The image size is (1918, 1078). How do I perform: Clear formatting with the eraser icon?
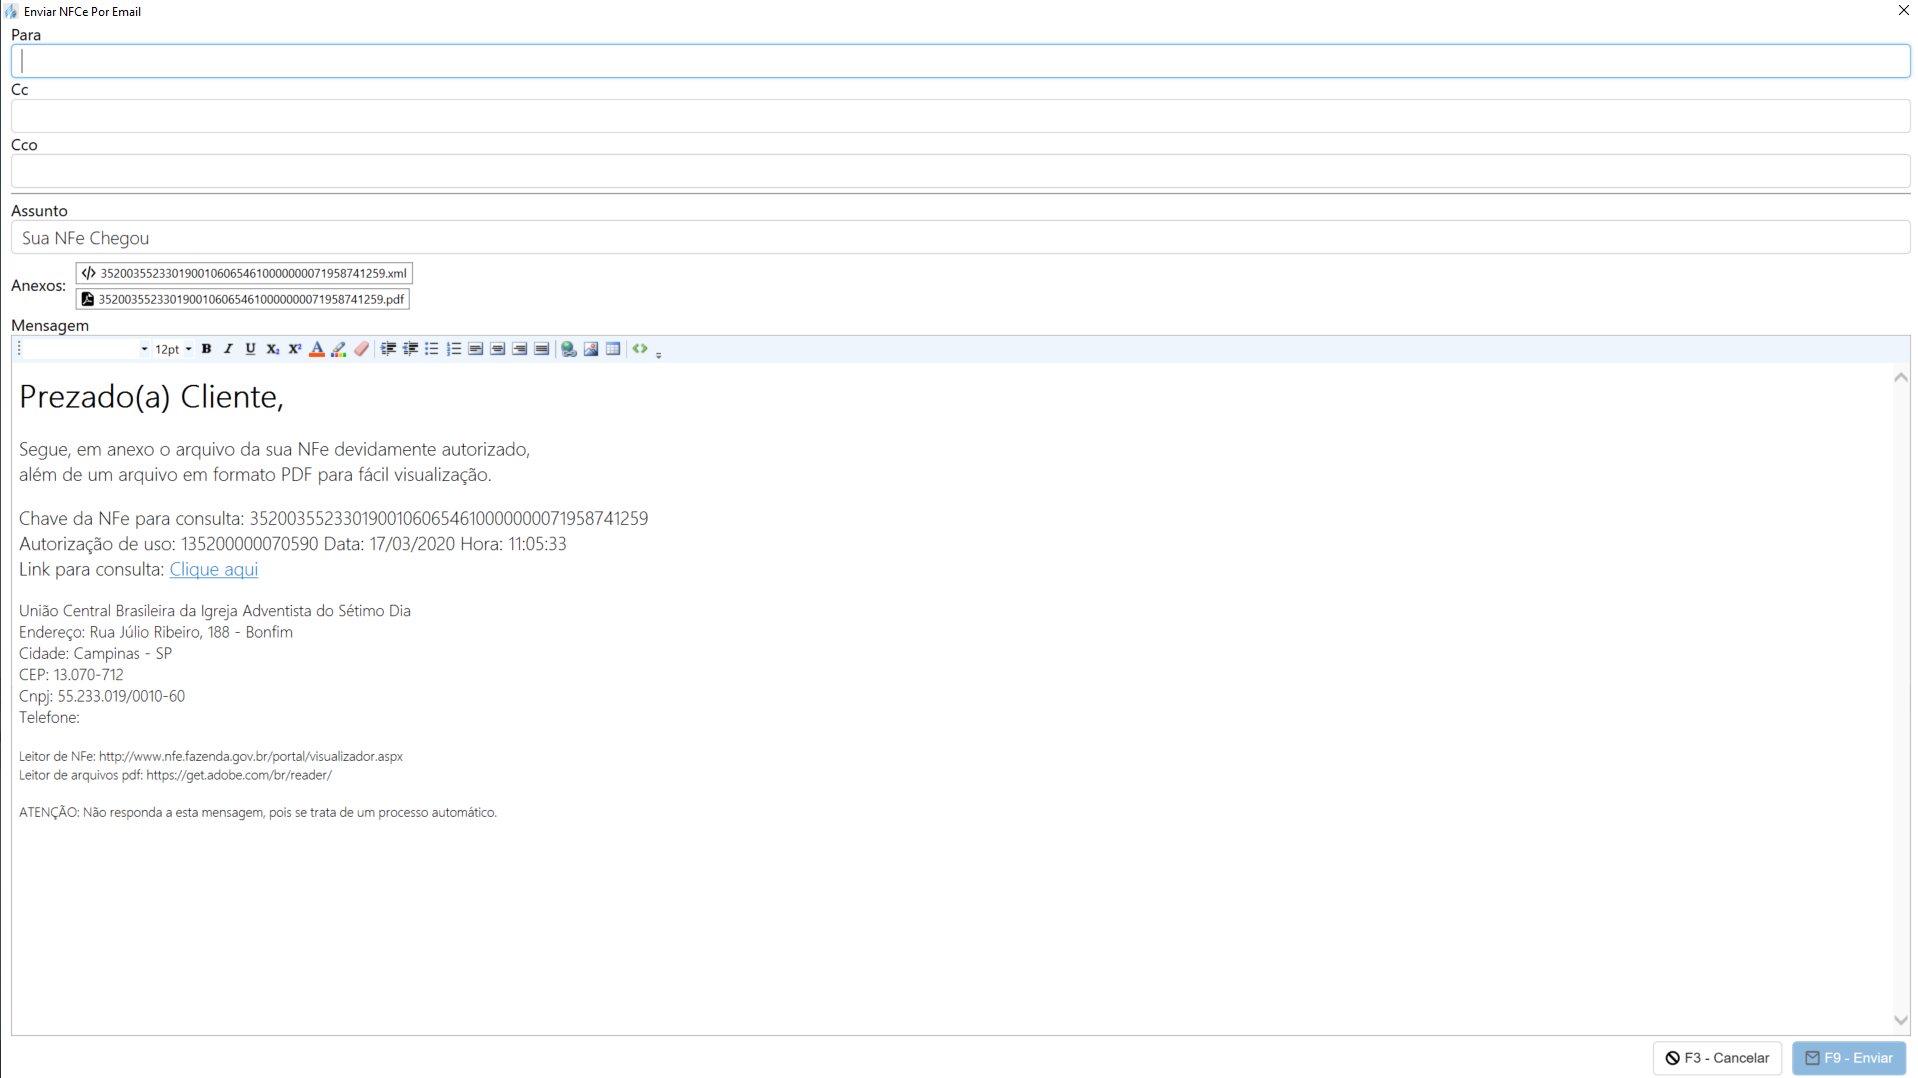pyautogui.click(x=361, y=349)
